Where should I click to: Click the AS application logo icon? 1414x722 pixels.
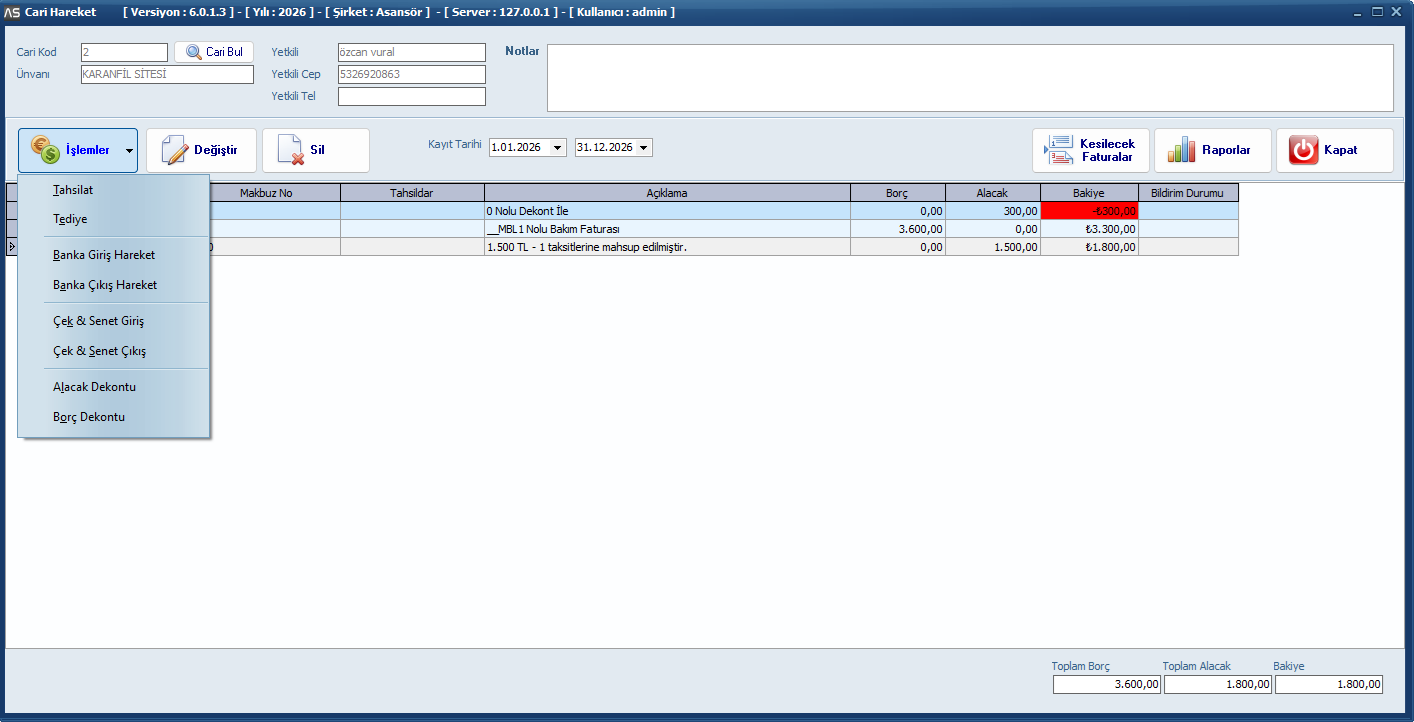(x=12, y=12)
